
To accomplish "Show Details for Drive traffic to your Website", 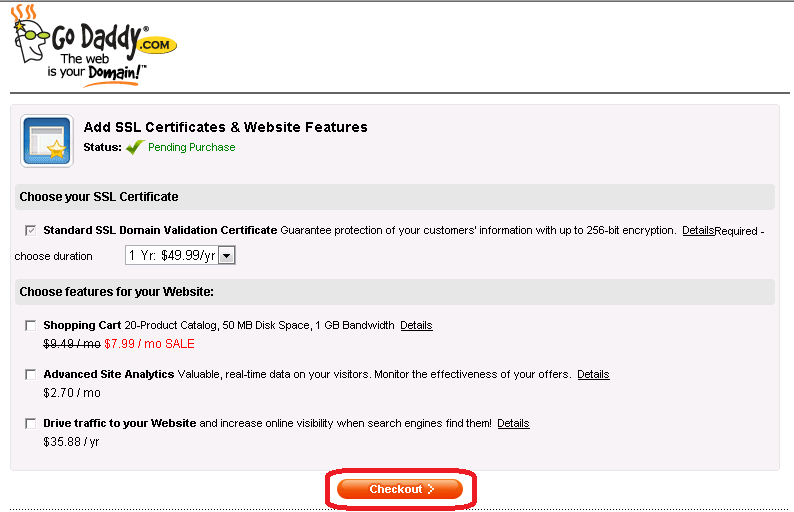I will (x=513, y=423).
